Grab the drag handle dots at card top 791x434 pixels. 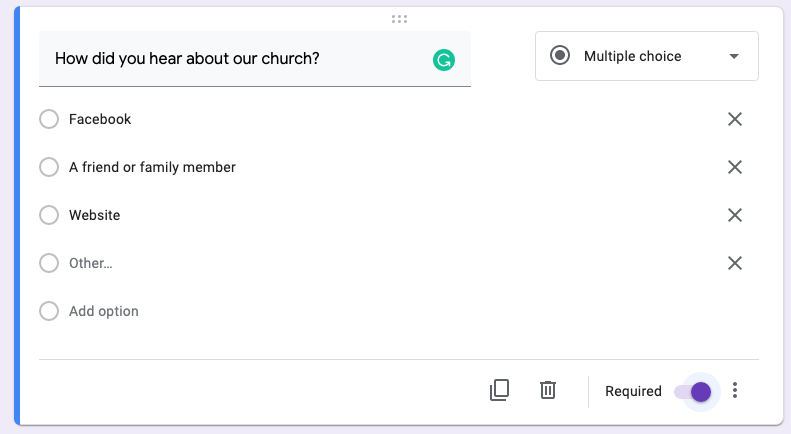pyautogui.click(x=399, y=19)
